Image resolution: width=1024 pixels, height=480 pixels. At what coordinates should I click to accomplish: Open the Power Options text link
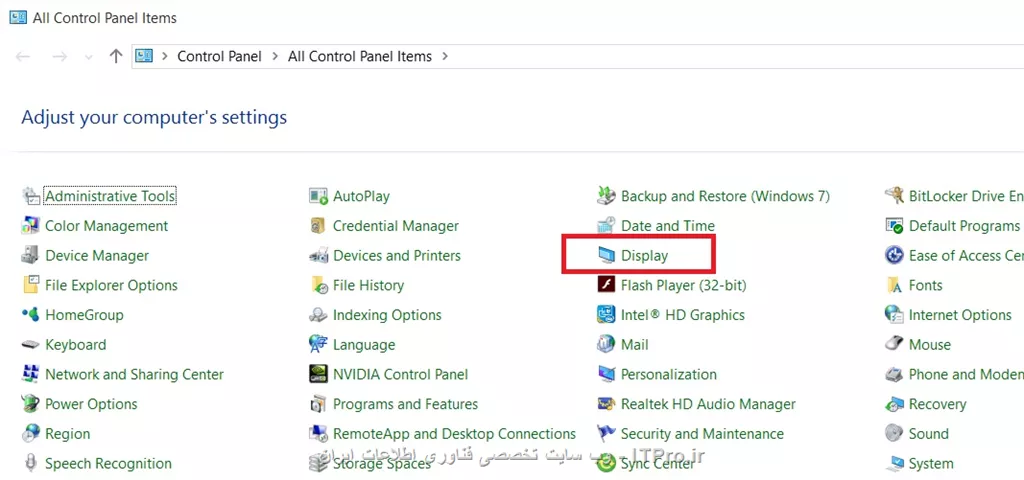point(91,404)
